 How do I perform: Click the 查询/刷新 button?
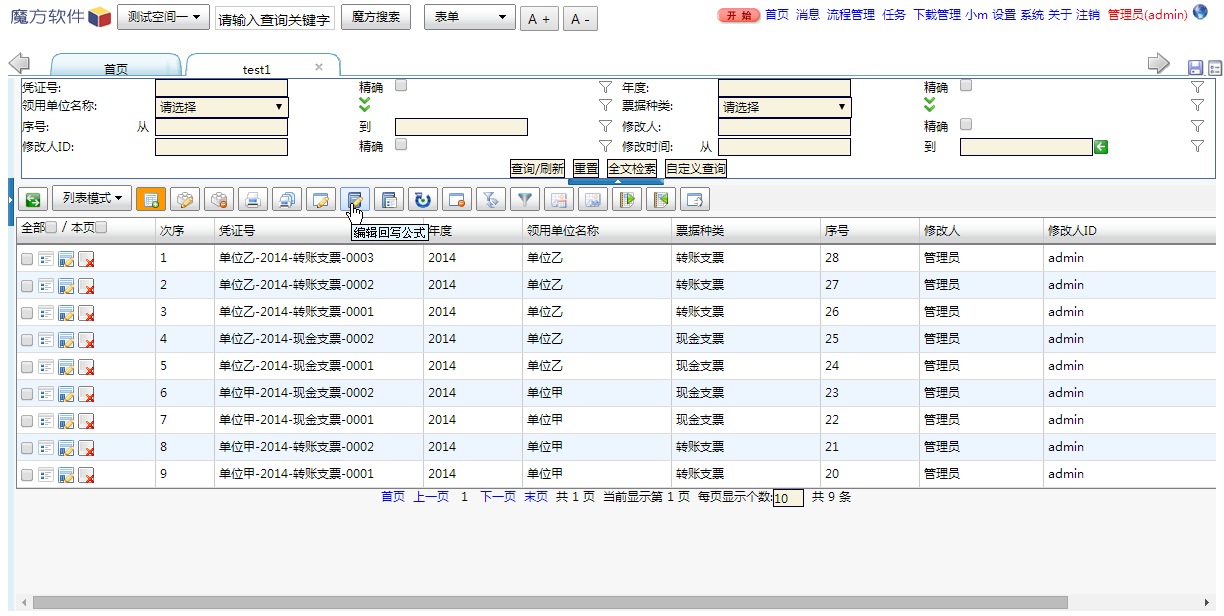537,169
